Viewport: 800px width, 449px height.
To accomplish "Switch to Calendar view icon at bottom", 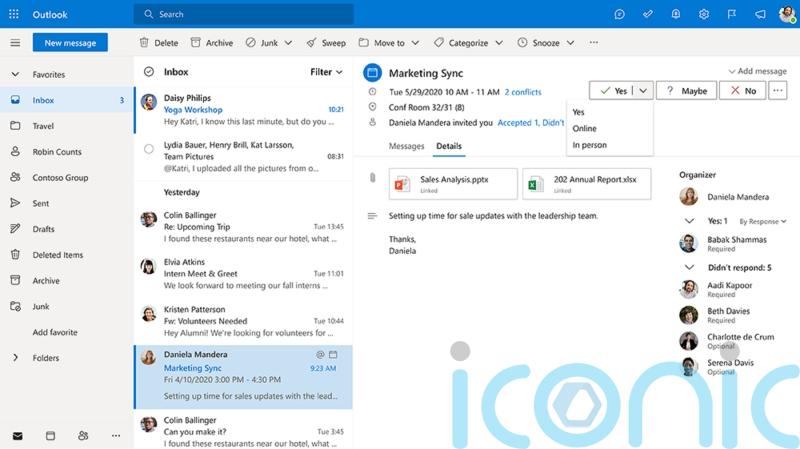I will pyautogui.click(x=50, y=436).
